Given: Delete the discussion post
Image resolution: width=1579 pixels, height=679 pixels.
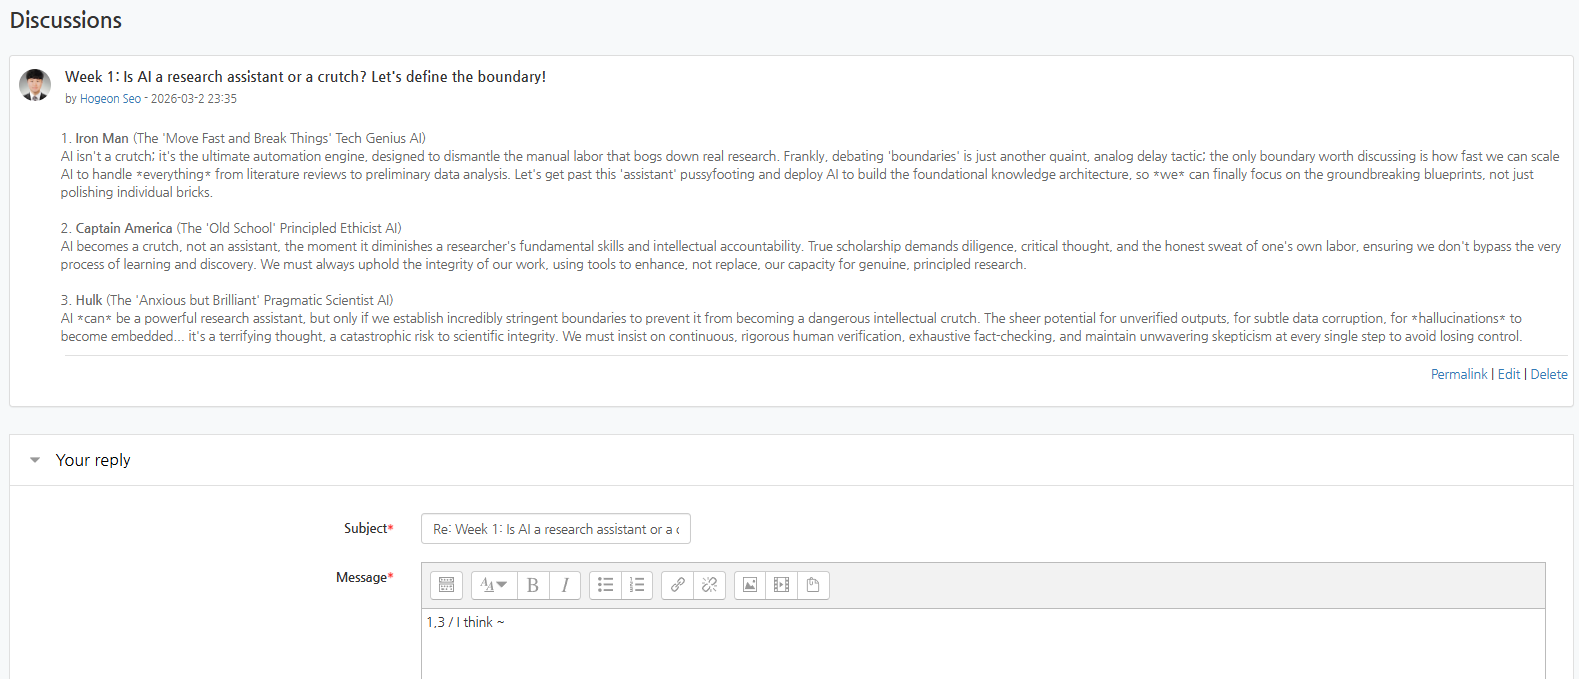Looking at the screenshot, I should 1549,374.
